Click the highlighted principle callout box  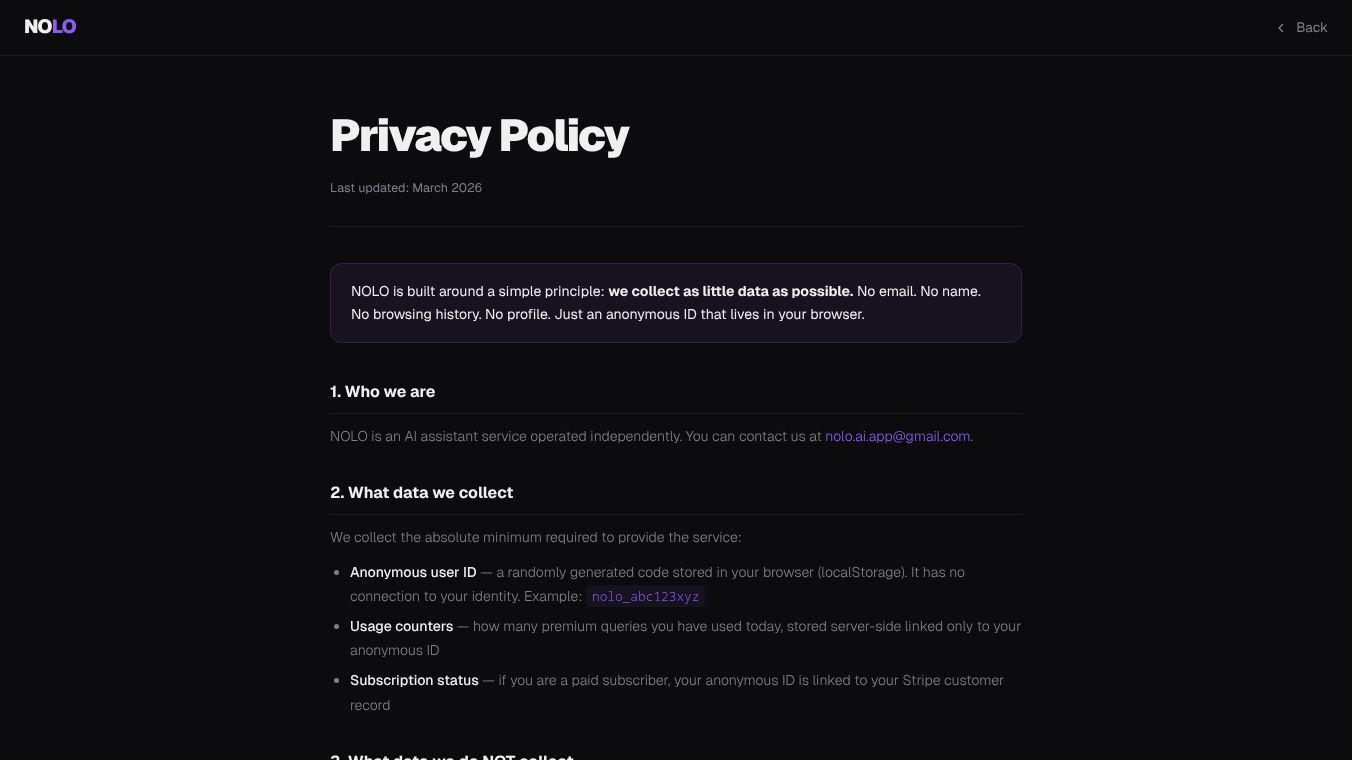[676, 303]
